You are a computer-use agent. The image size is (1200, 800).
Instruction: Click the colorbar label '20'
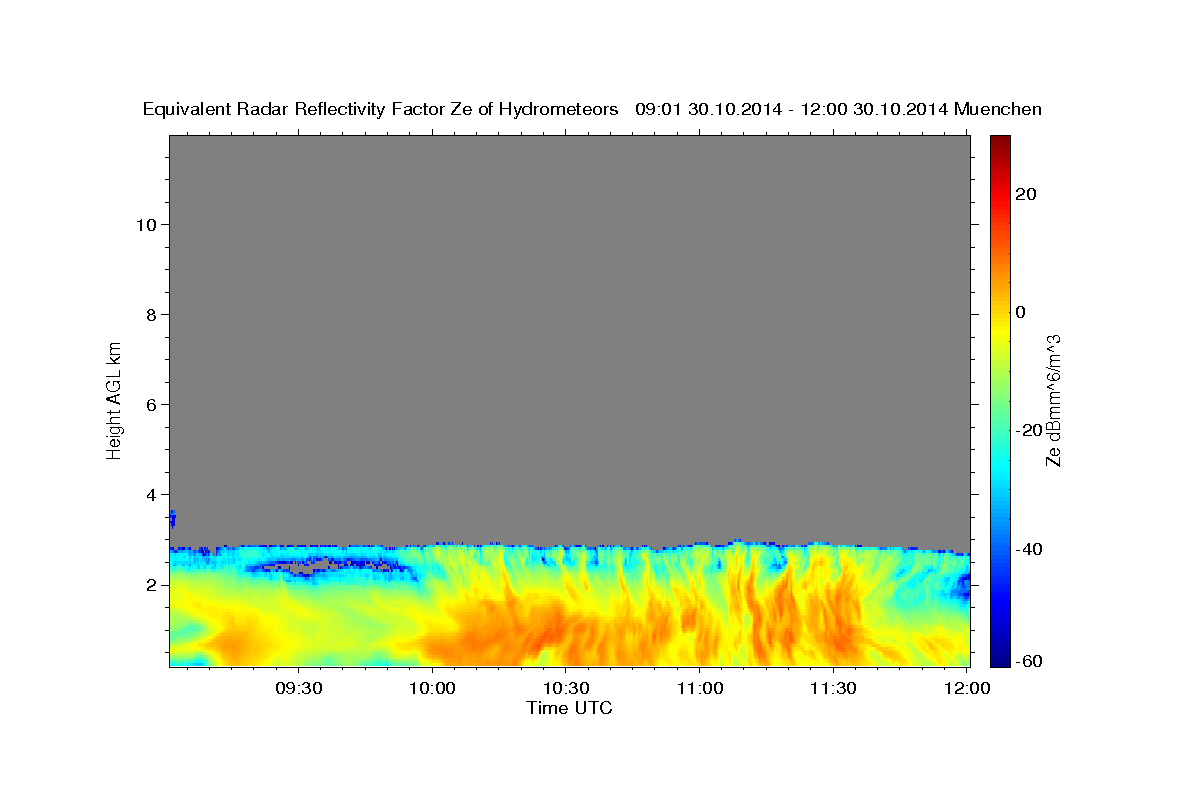pos(1026,194)
